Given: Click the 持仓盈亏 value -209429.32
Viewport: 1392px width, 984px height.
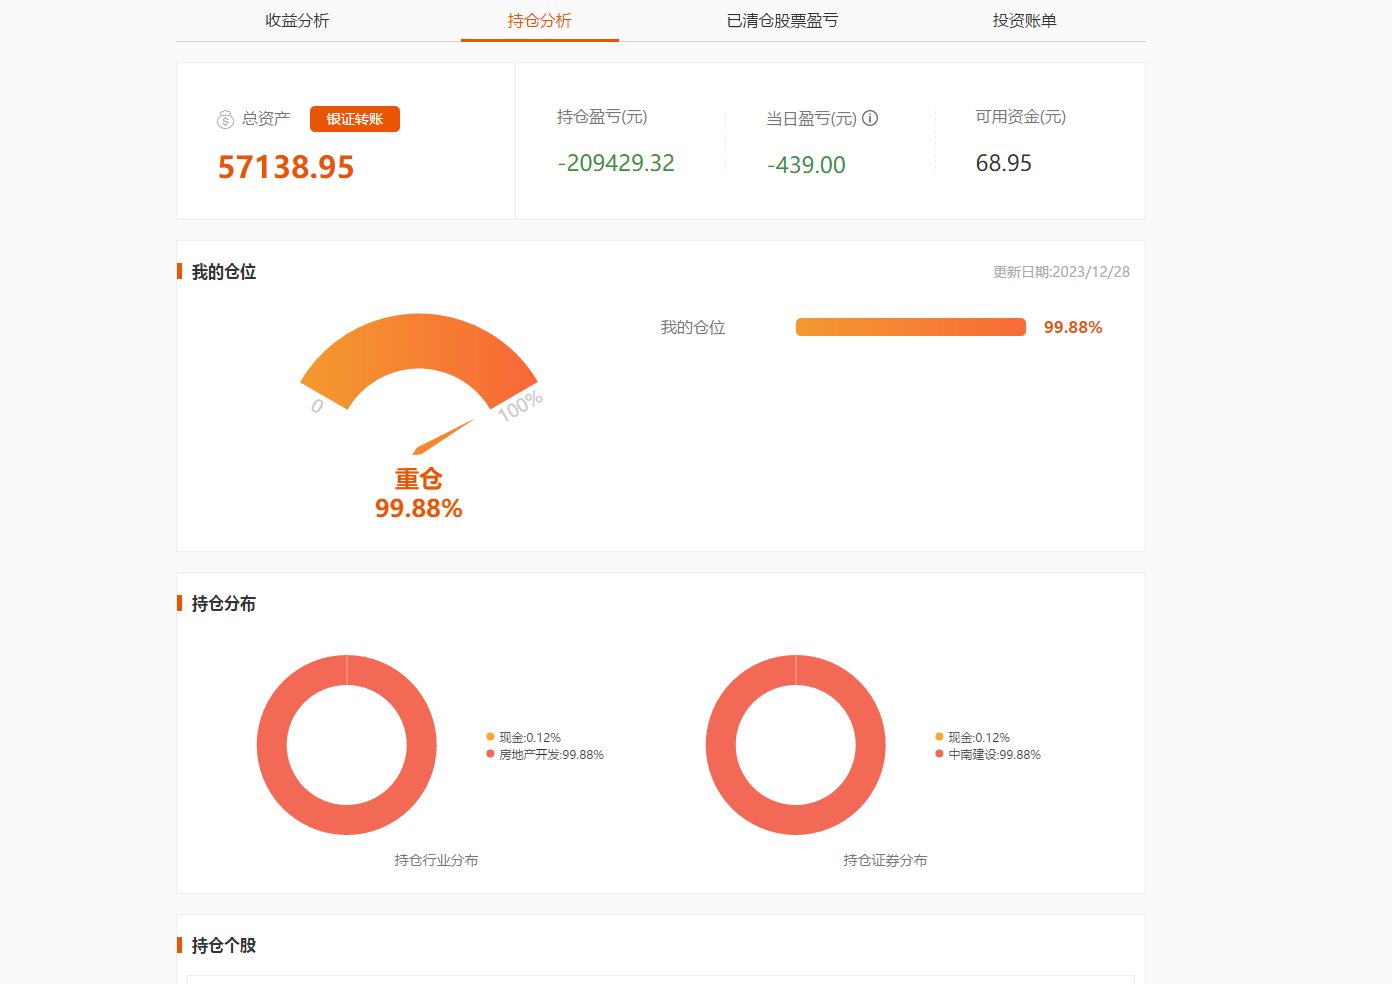Looking at the screenshot, I should (x=616, y=163).
